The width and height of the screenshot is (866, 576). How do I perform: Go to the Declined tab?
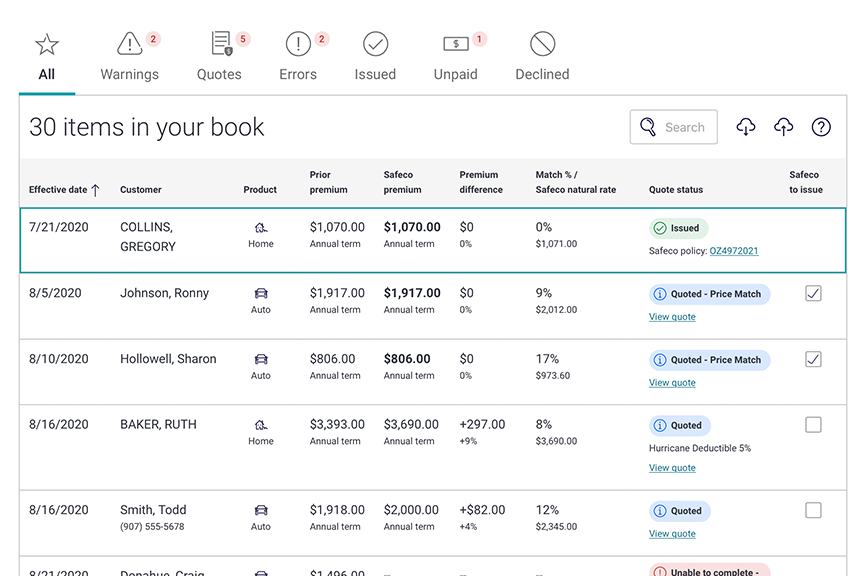pyautogui.click(x=542, y=57)
